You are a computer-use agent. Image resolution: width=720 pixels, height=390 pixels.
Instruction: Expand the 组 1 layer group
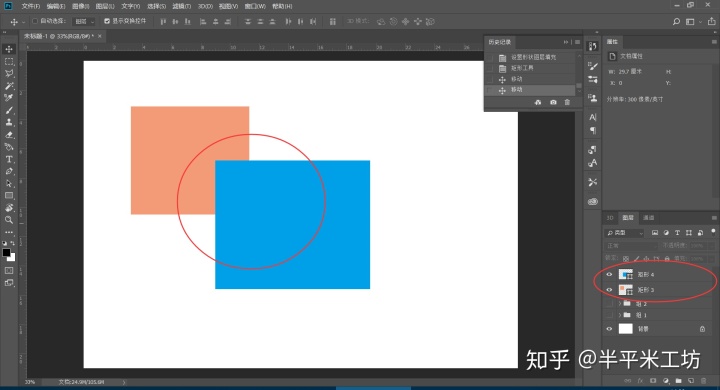click(x=619, y=315)
